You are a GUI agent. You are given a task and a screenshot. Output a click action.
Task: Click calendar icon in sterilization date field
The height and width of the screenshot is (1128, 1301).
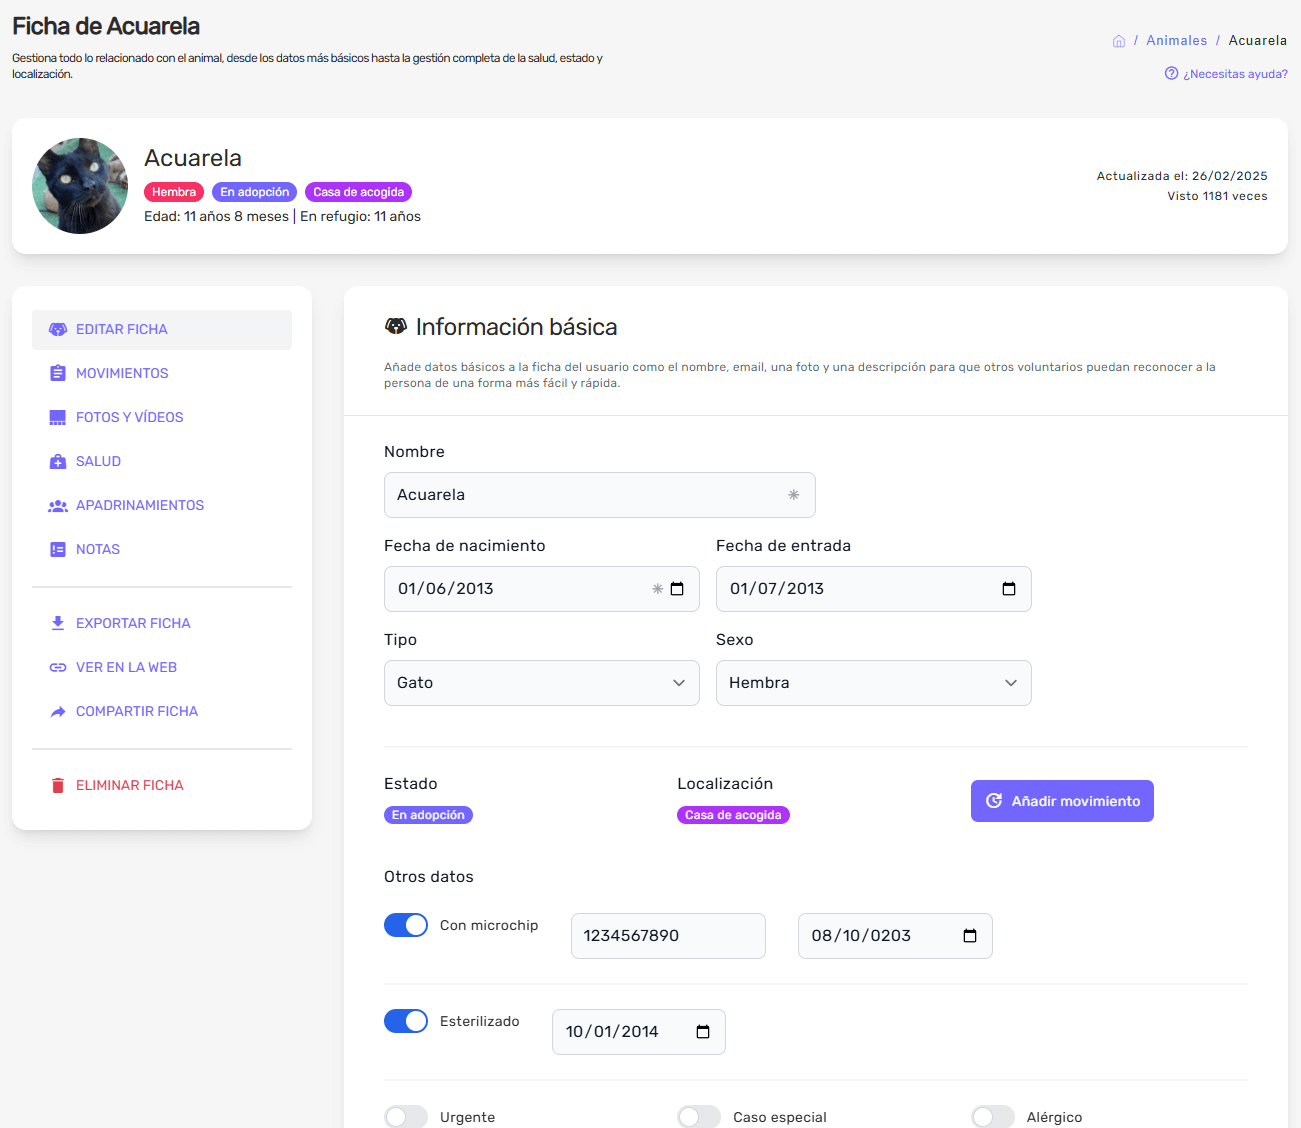(x=703, y=1032)
